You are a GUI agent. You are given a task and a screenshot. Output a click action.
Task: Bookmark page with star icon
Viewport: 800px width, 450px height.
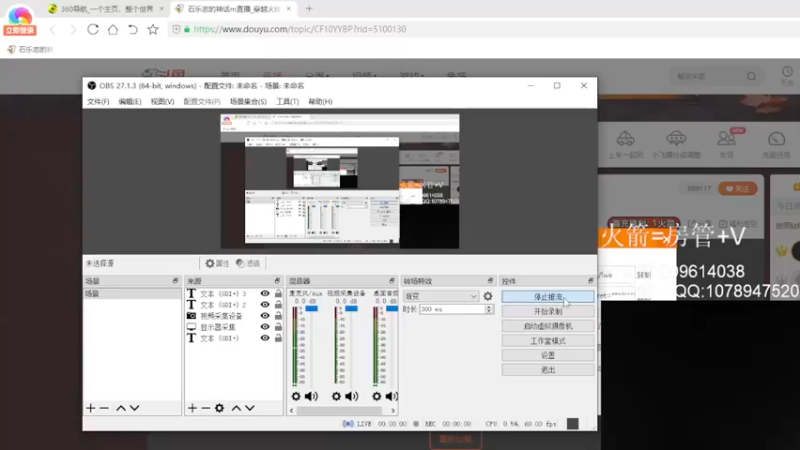[x=153, y=29]
